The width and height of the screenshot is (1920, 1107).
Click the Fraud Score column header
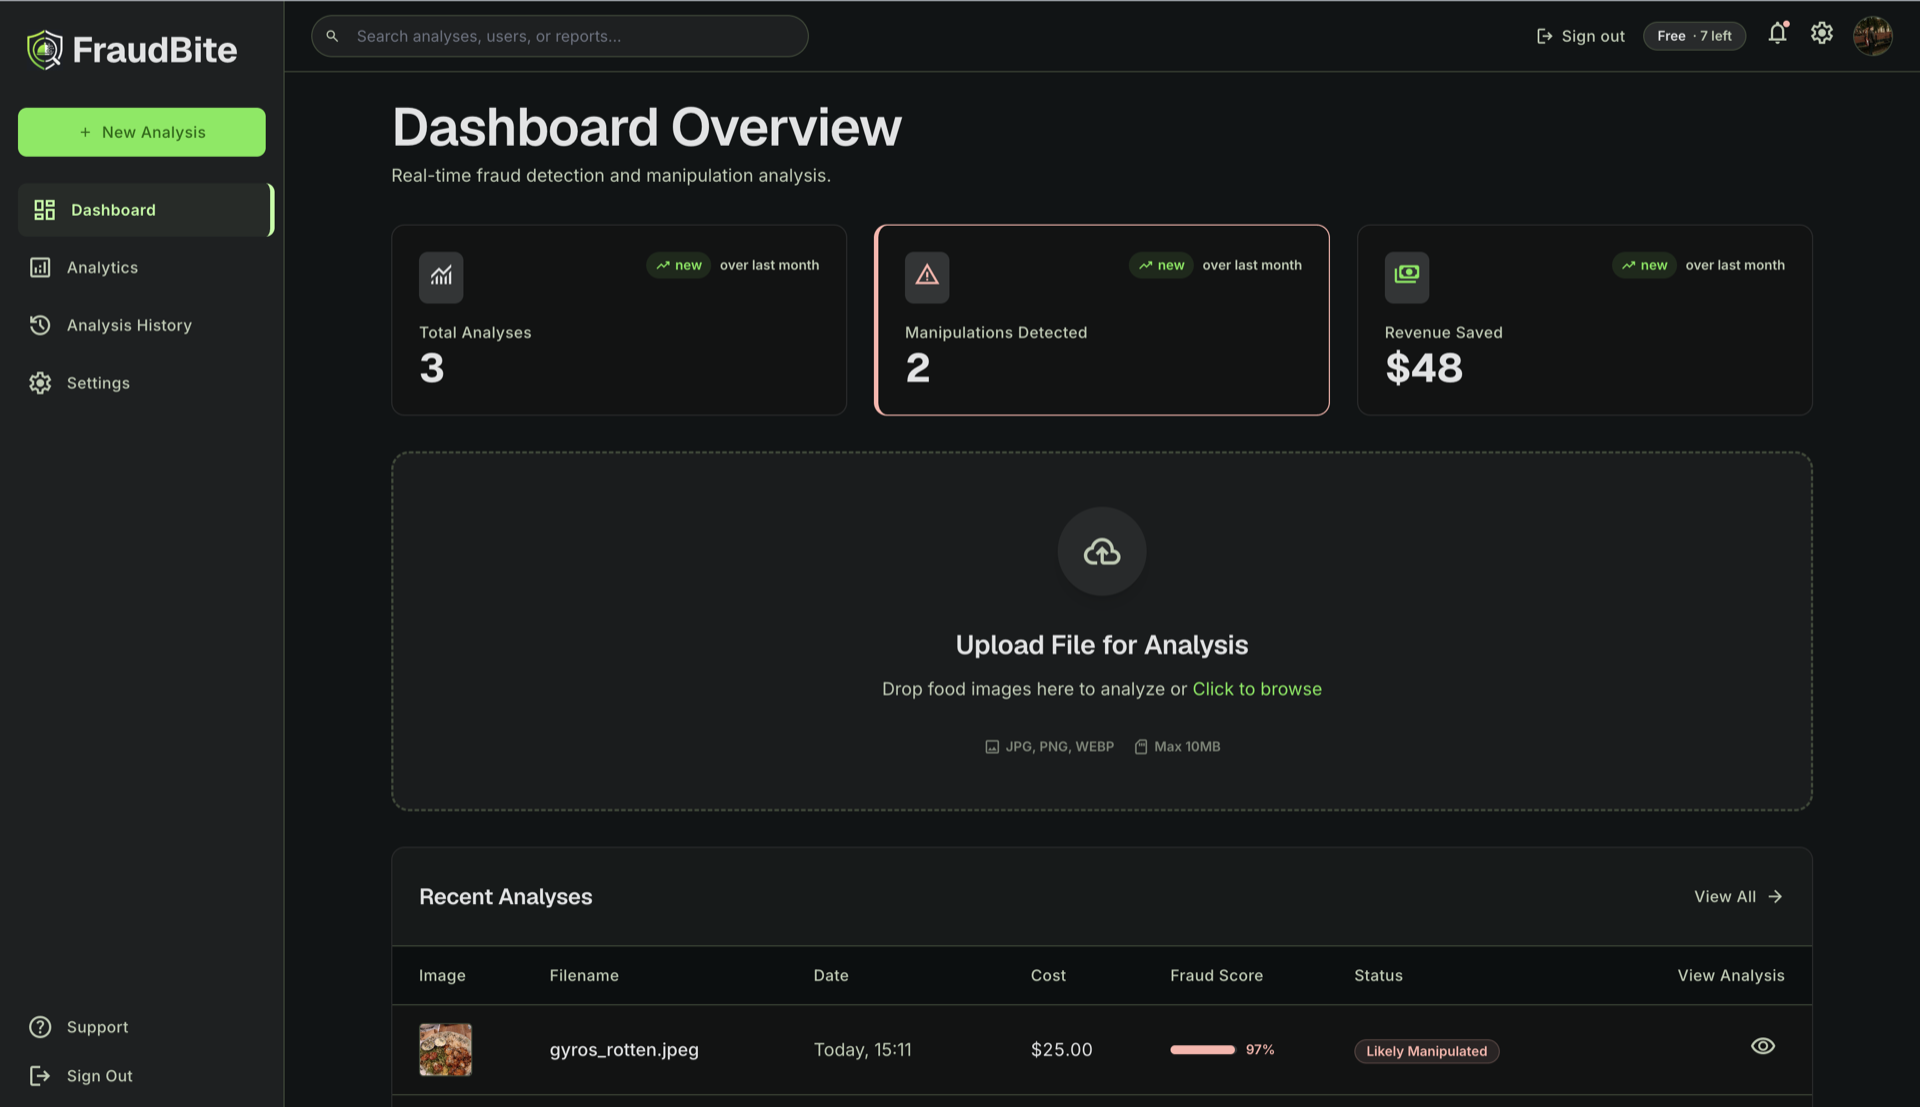[1216, 975]
